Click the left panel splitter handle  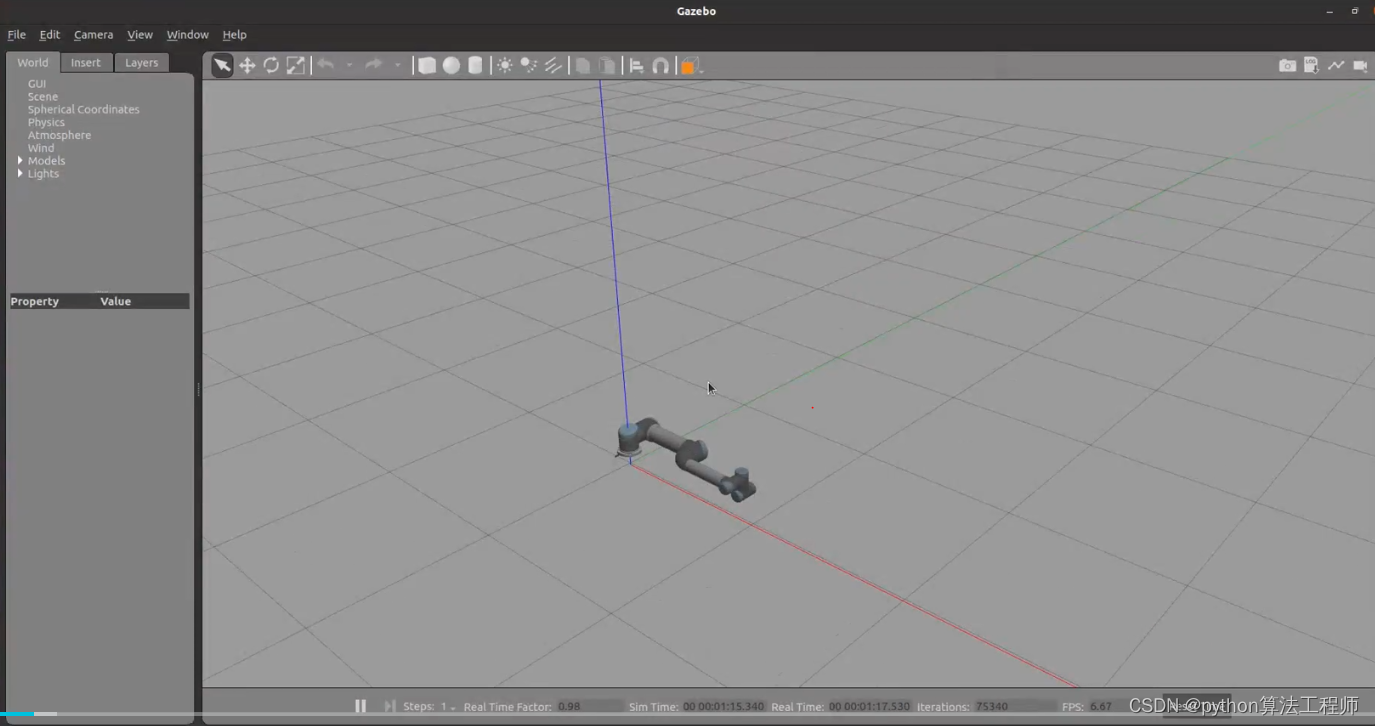tap(198, 389)
